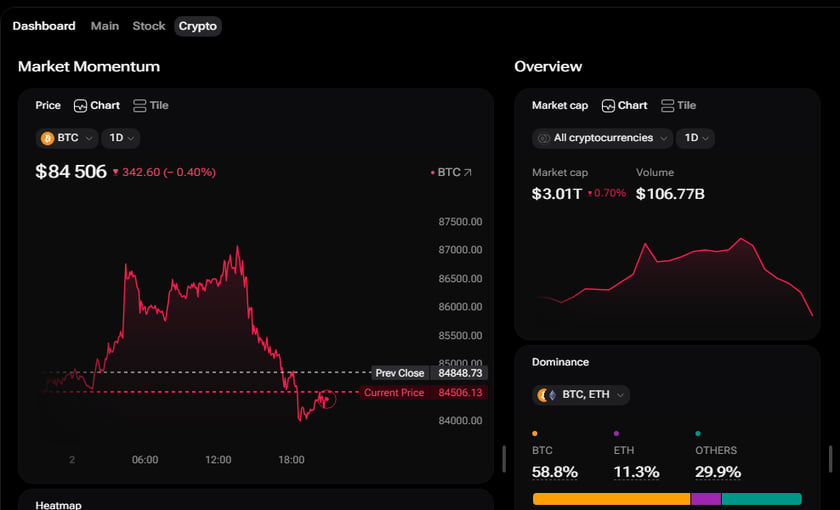This screenshot has width=840, height=510.
Task: Click the 18:00 time axis label
Action: (291, 460)
